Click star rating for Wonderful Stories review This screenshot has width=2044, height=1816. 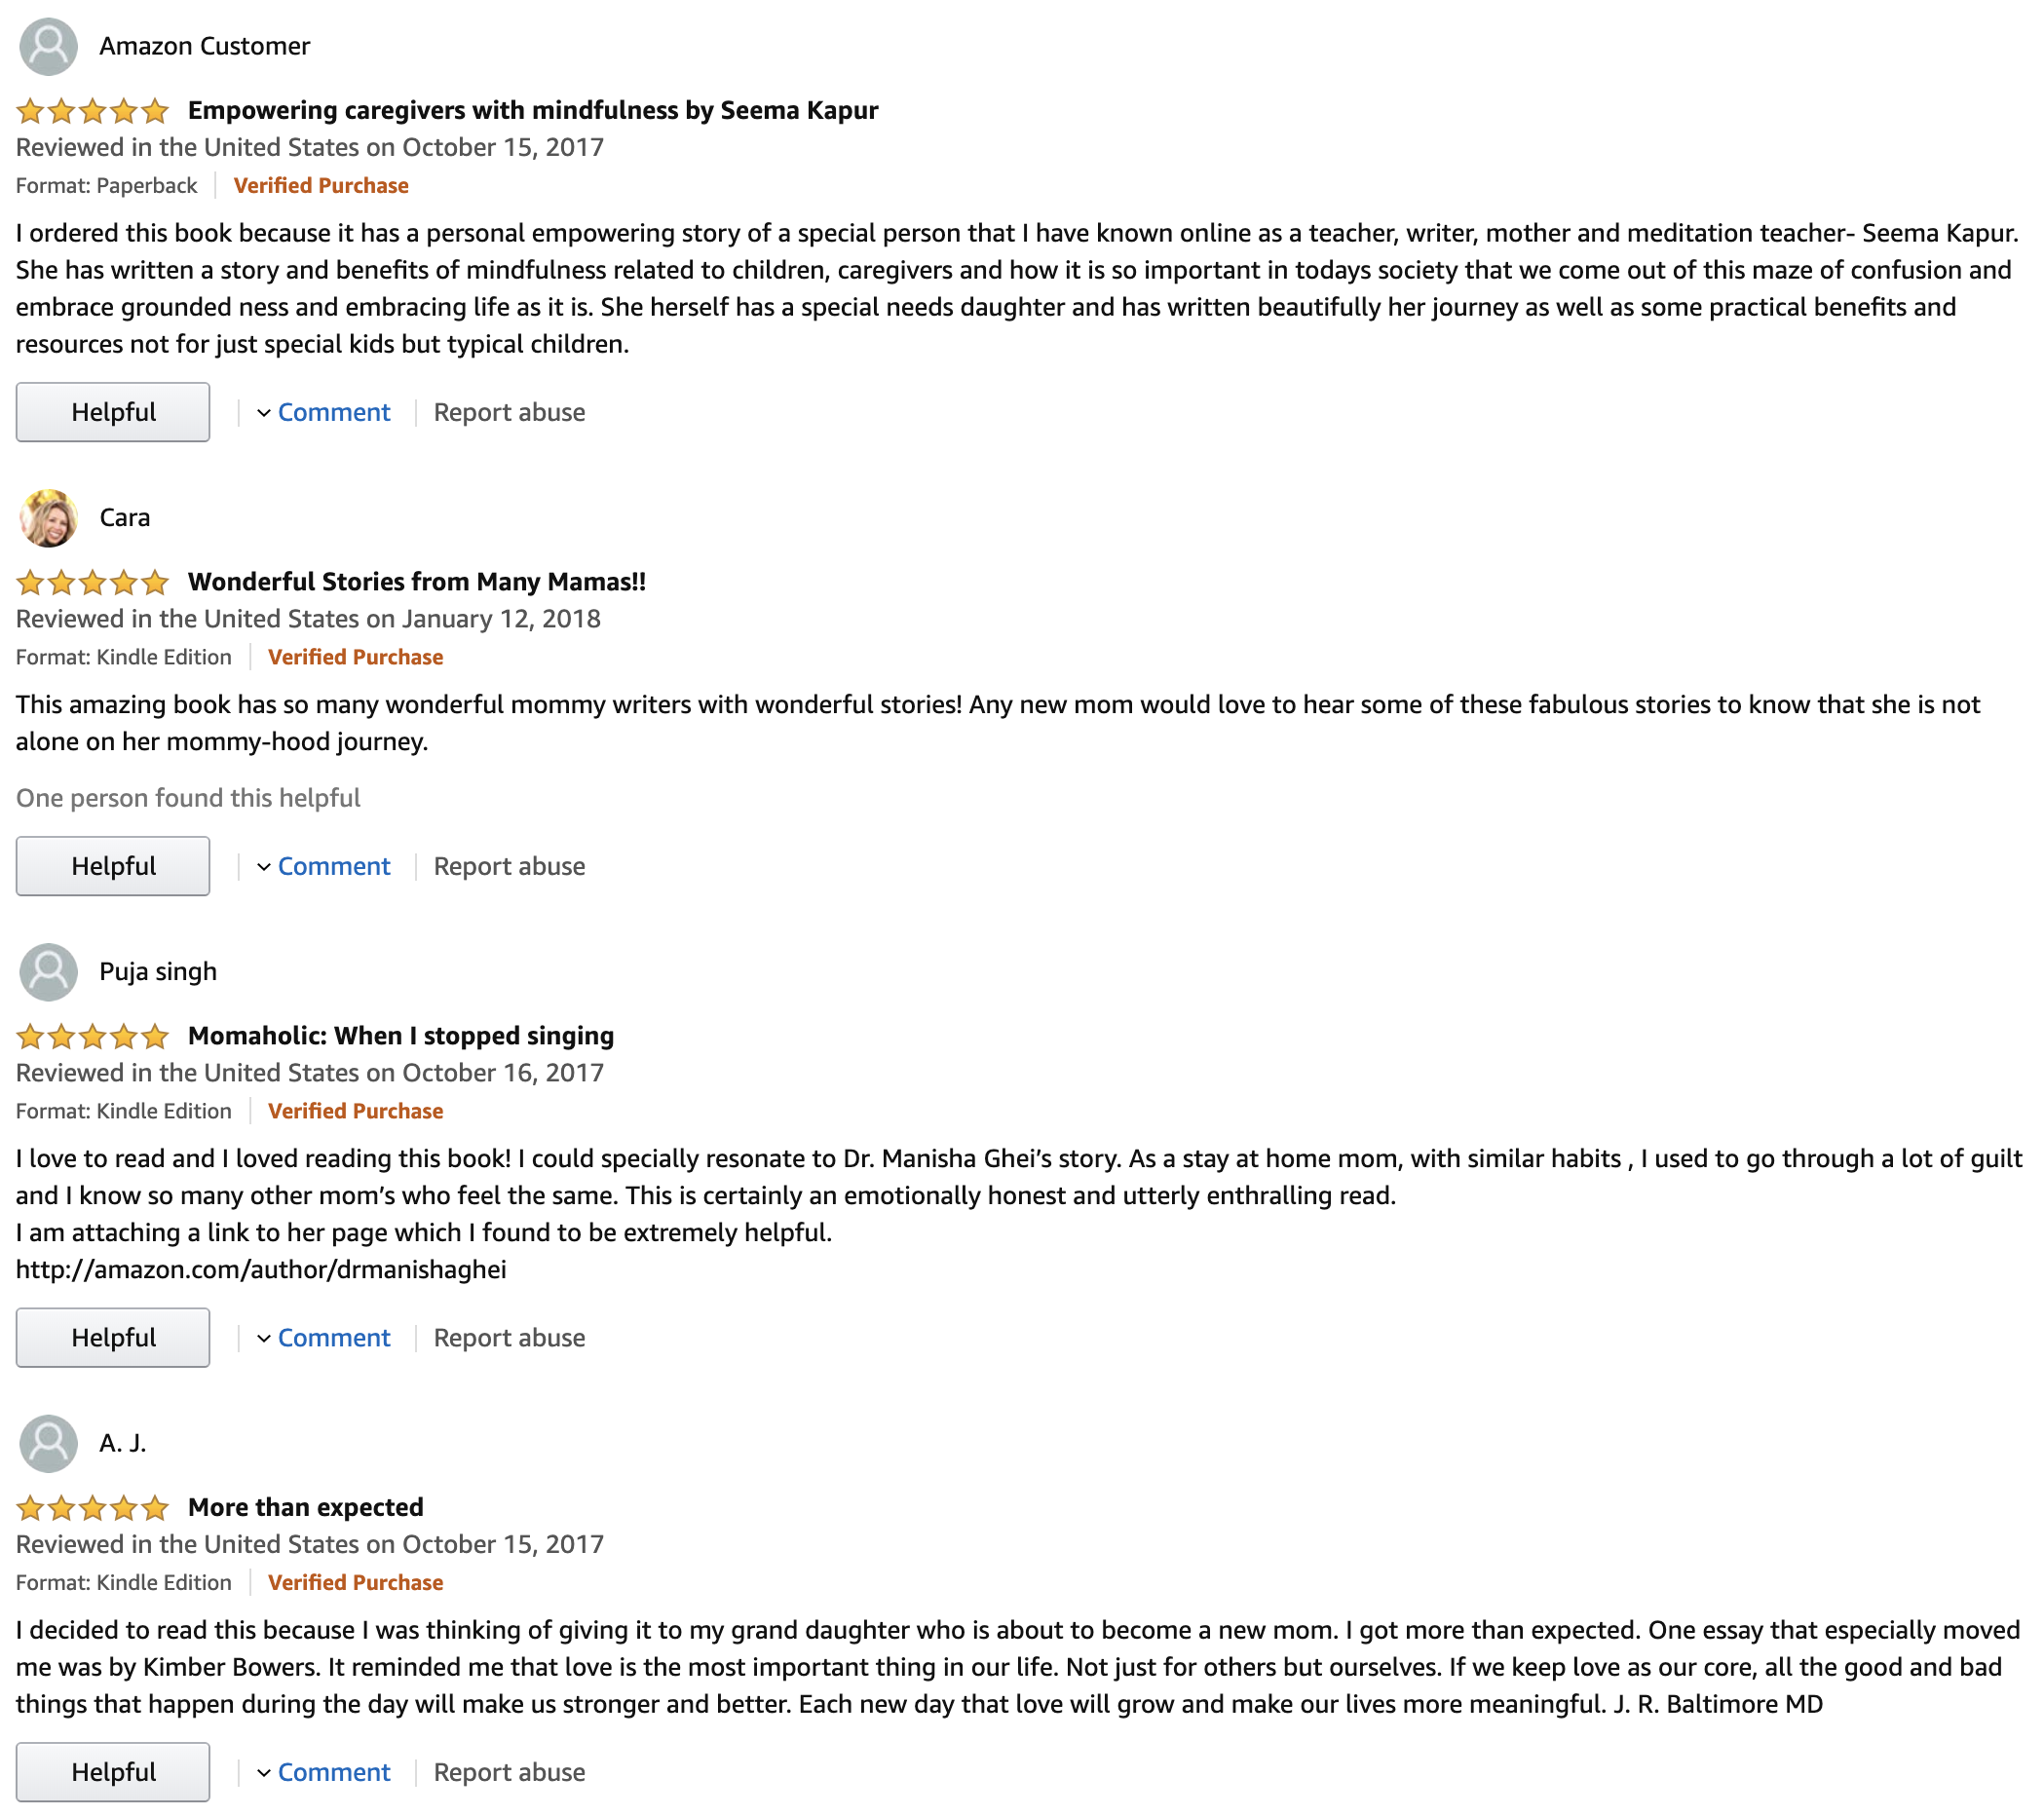pyautogui.click(x=92, y=582)
